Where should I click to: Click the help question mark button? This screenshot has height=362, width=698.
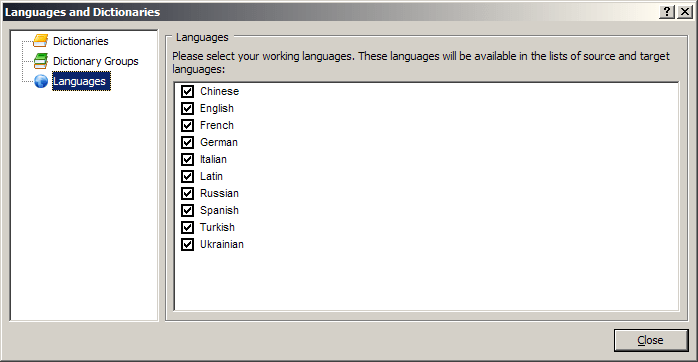point(667,12)
